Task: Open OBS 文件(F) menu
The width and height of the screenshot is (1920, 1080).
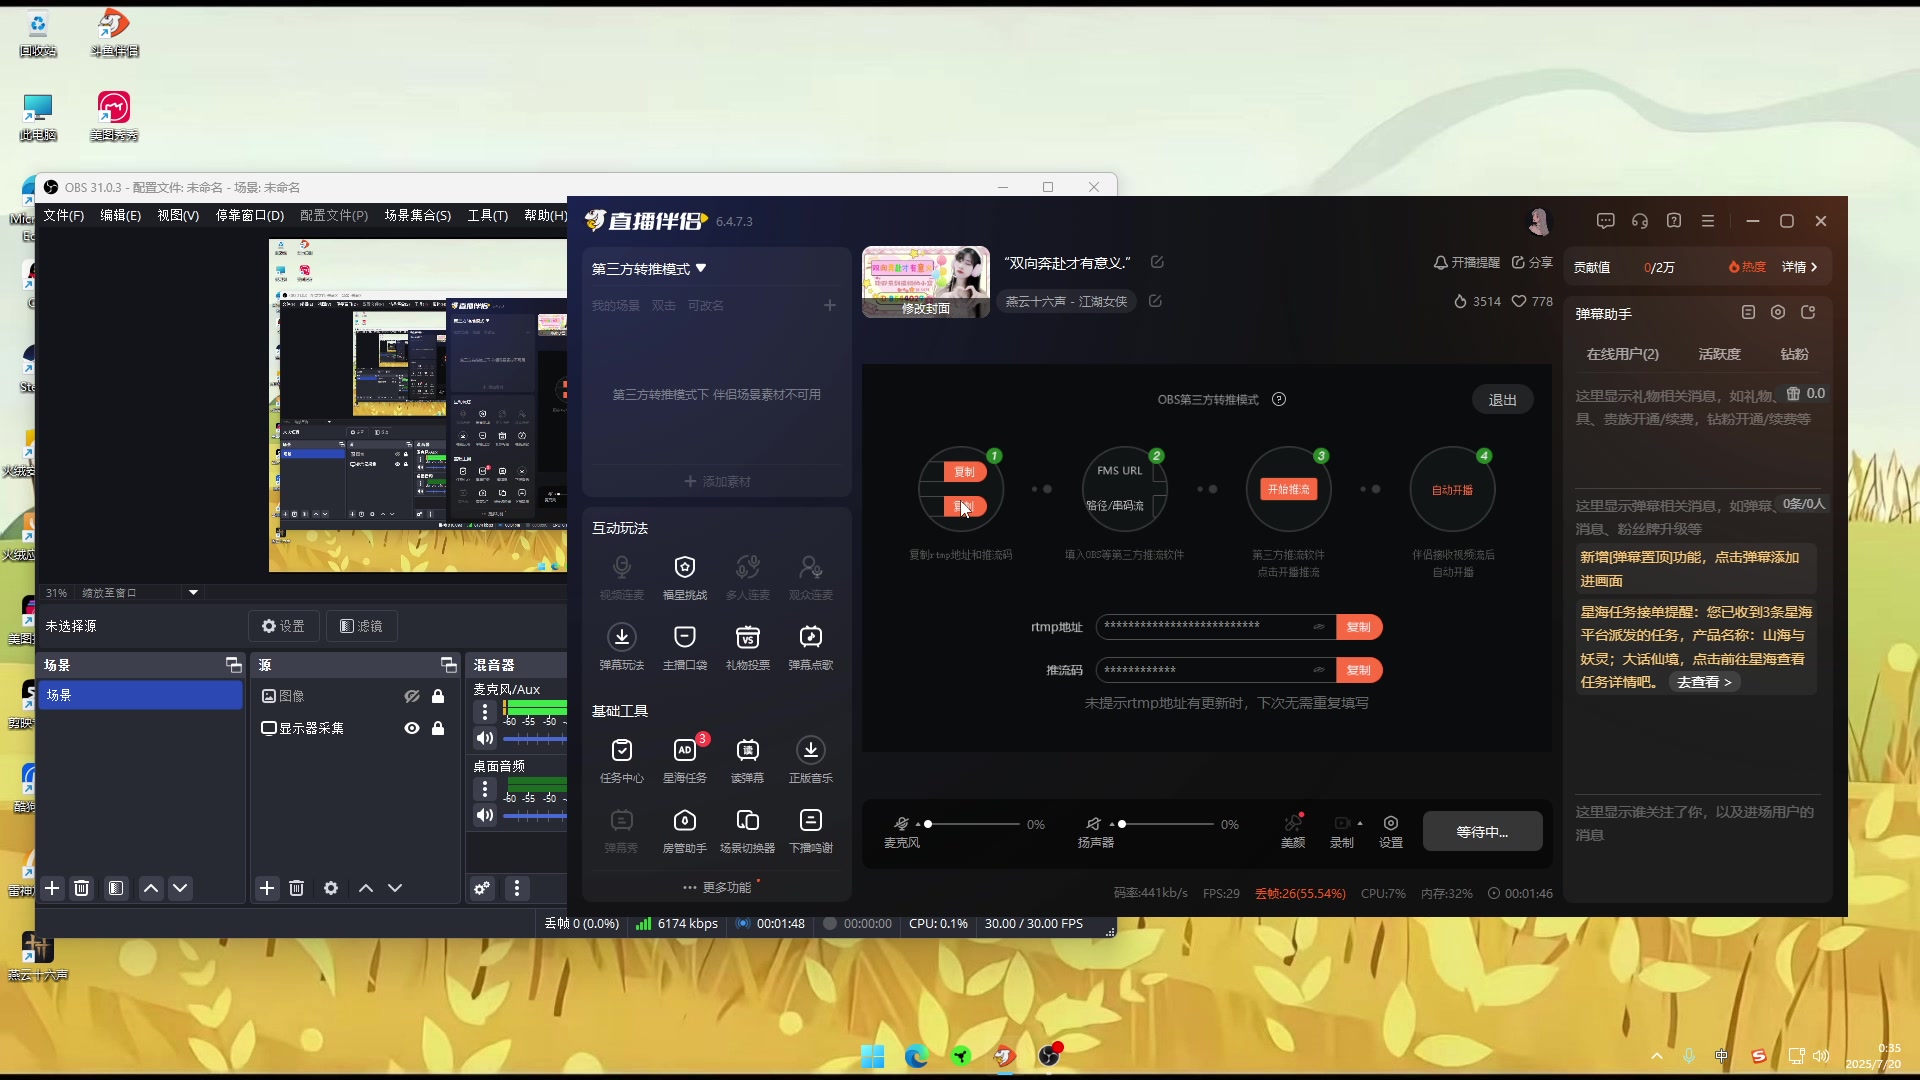Action: click(63, 215)
